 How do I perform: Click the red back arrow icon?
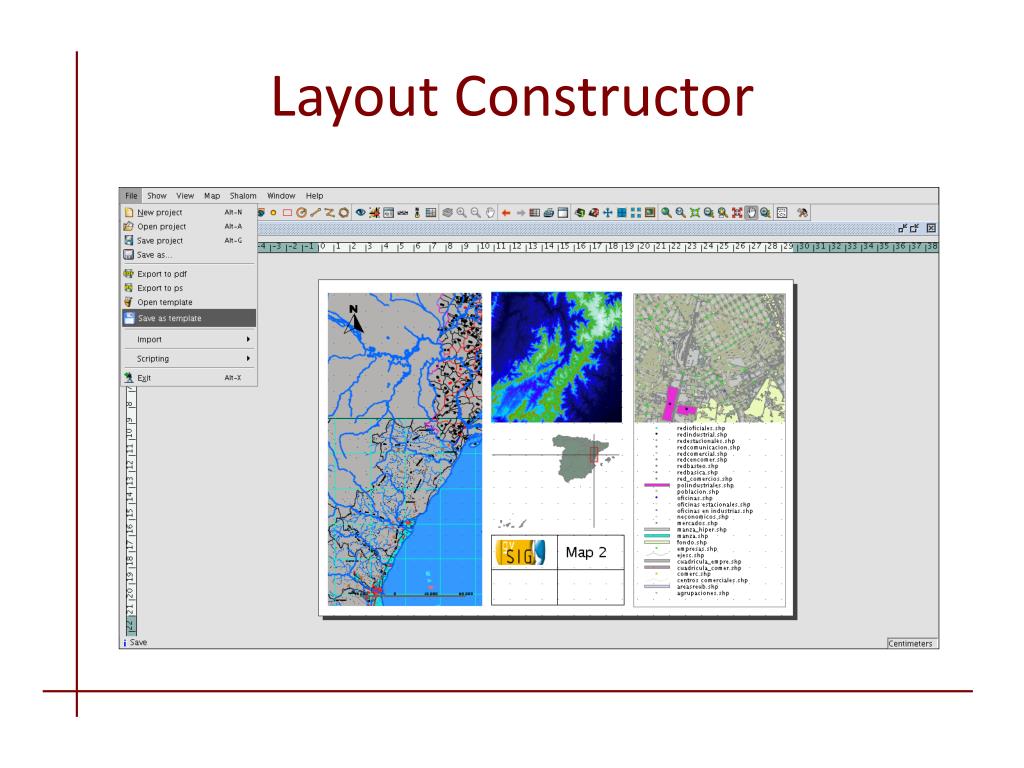click(x=506, y=213)
